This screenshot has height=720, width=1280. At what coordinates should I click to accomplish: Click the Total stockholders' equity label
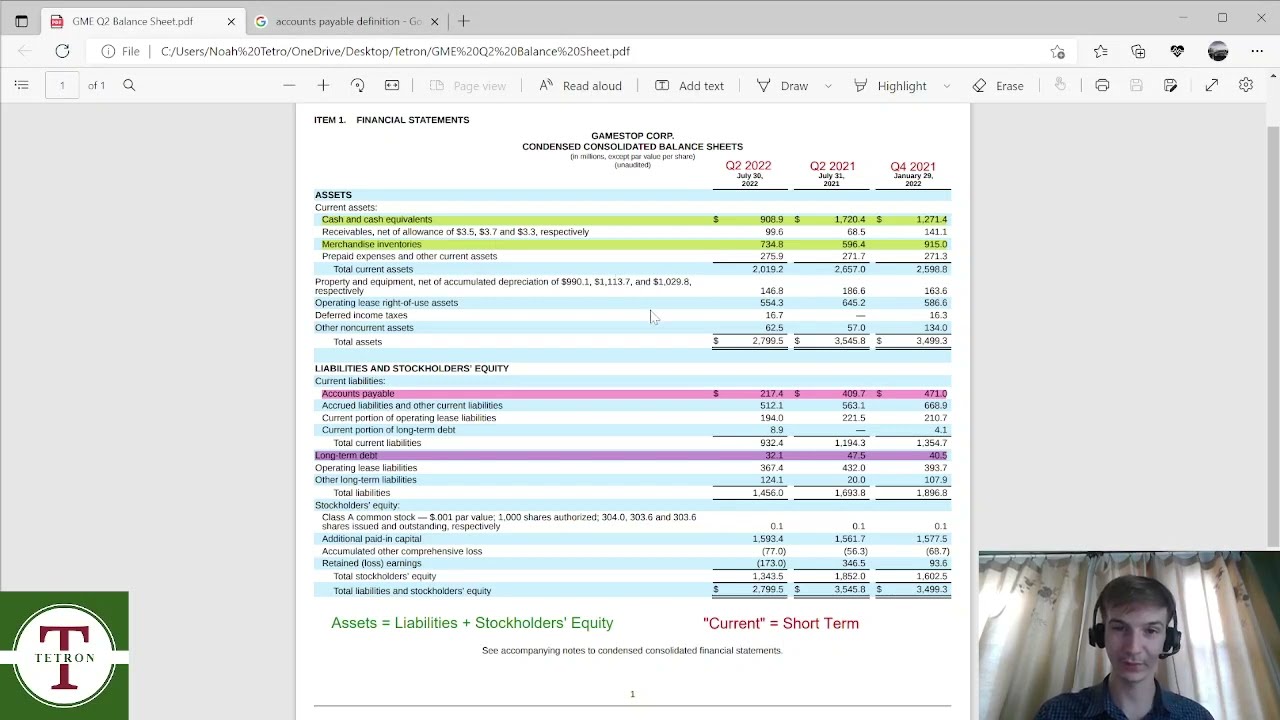pyautogui.click(x=385, y=576)
